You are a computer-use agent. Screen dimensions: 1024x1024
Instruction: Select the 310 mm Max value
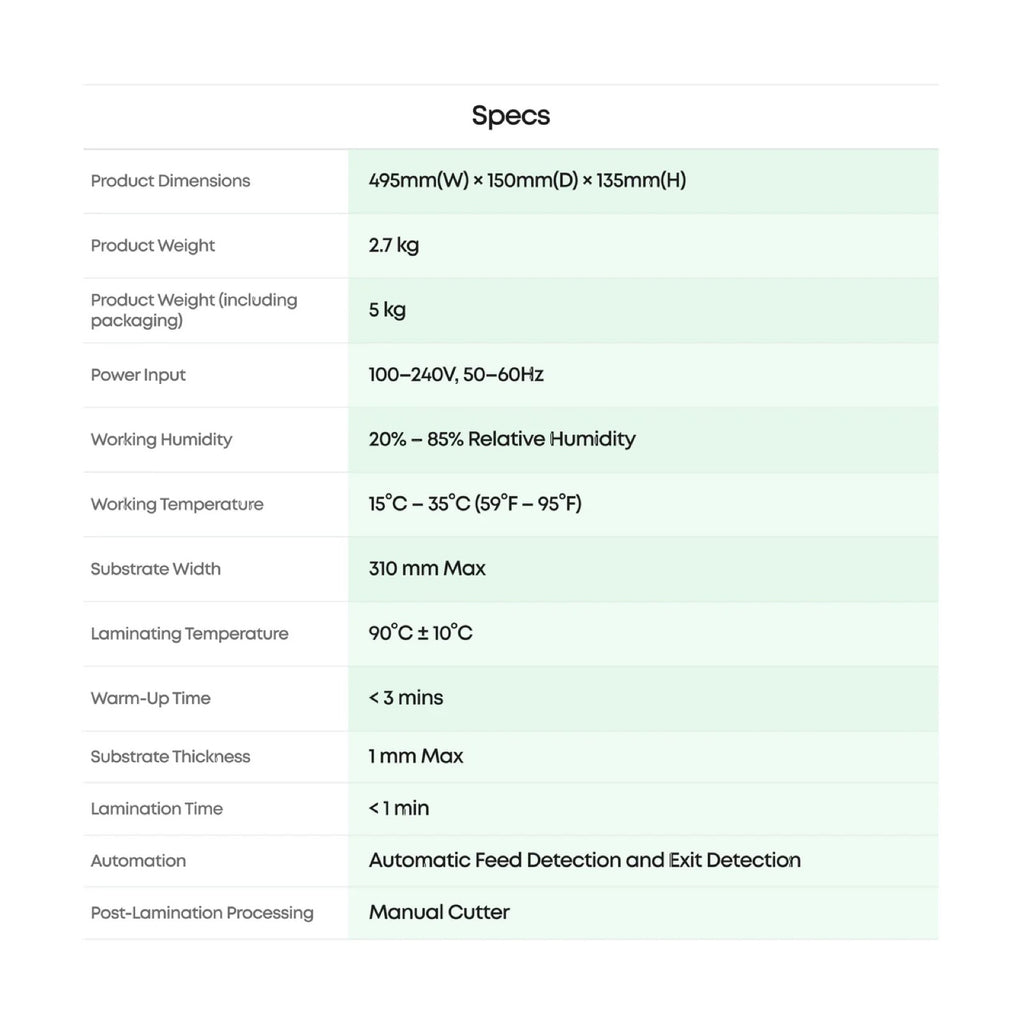(427, 569)
